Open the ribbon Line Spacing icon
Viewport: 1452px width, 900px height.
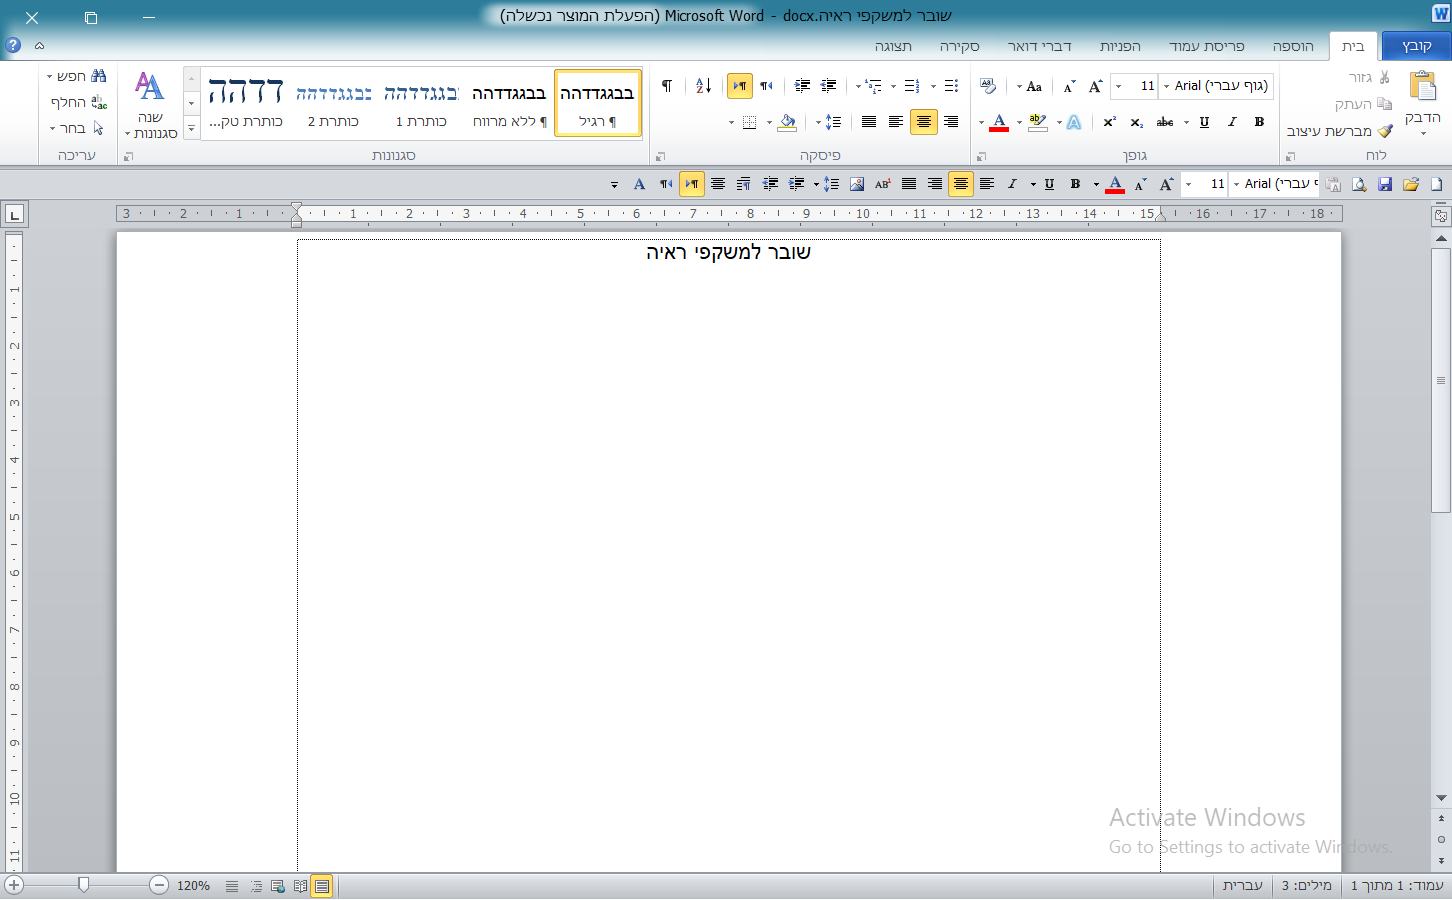click(x=833, y=122)
